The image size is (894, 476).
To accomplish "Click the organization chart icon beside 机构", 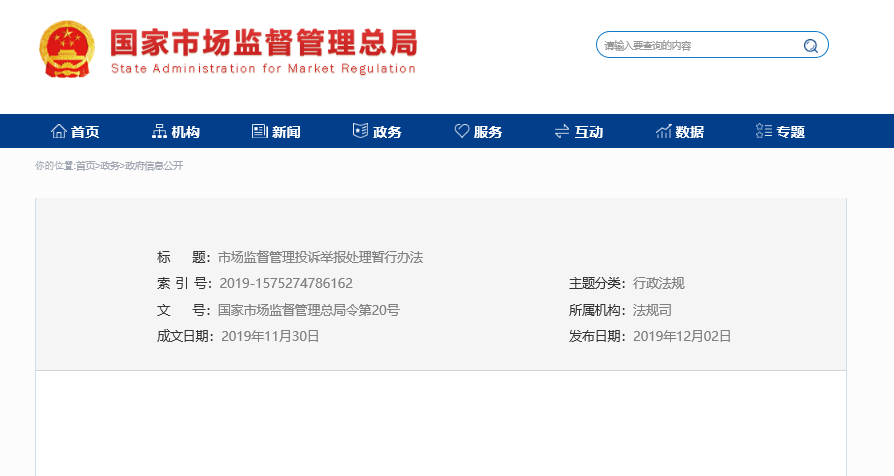I will pos(159,131).
